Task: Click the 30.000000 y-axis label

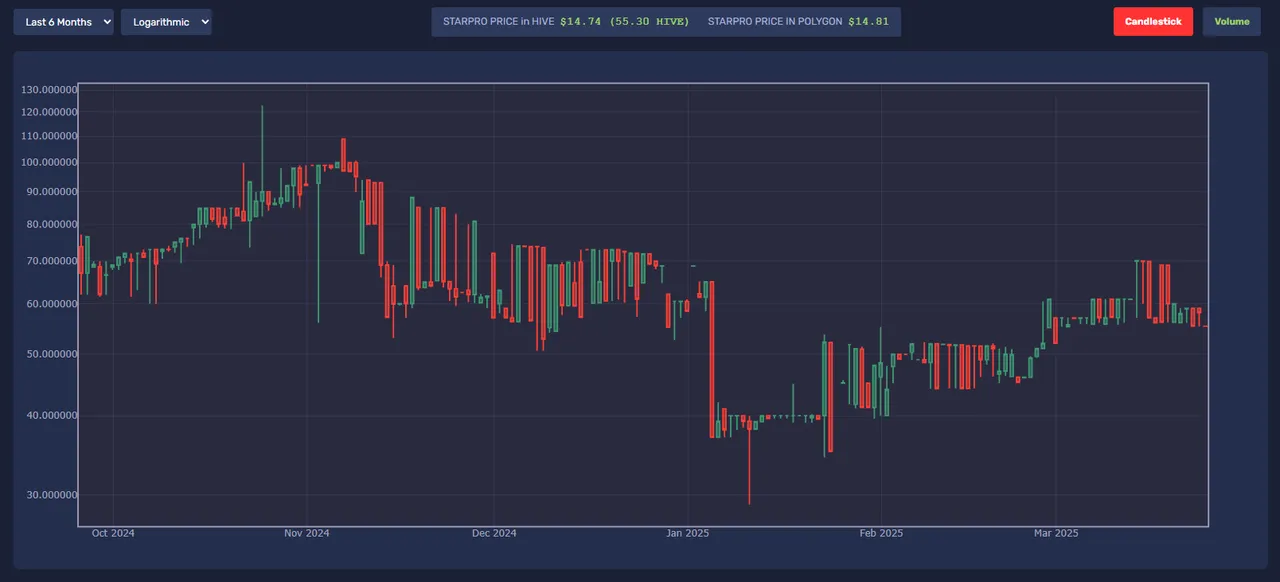Action: pyautogui.click(x=52, y=495)
